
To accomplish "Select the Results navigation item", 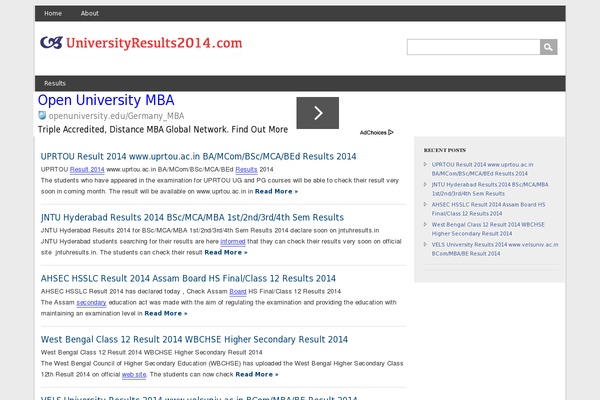I will click(x=55, y=83).
